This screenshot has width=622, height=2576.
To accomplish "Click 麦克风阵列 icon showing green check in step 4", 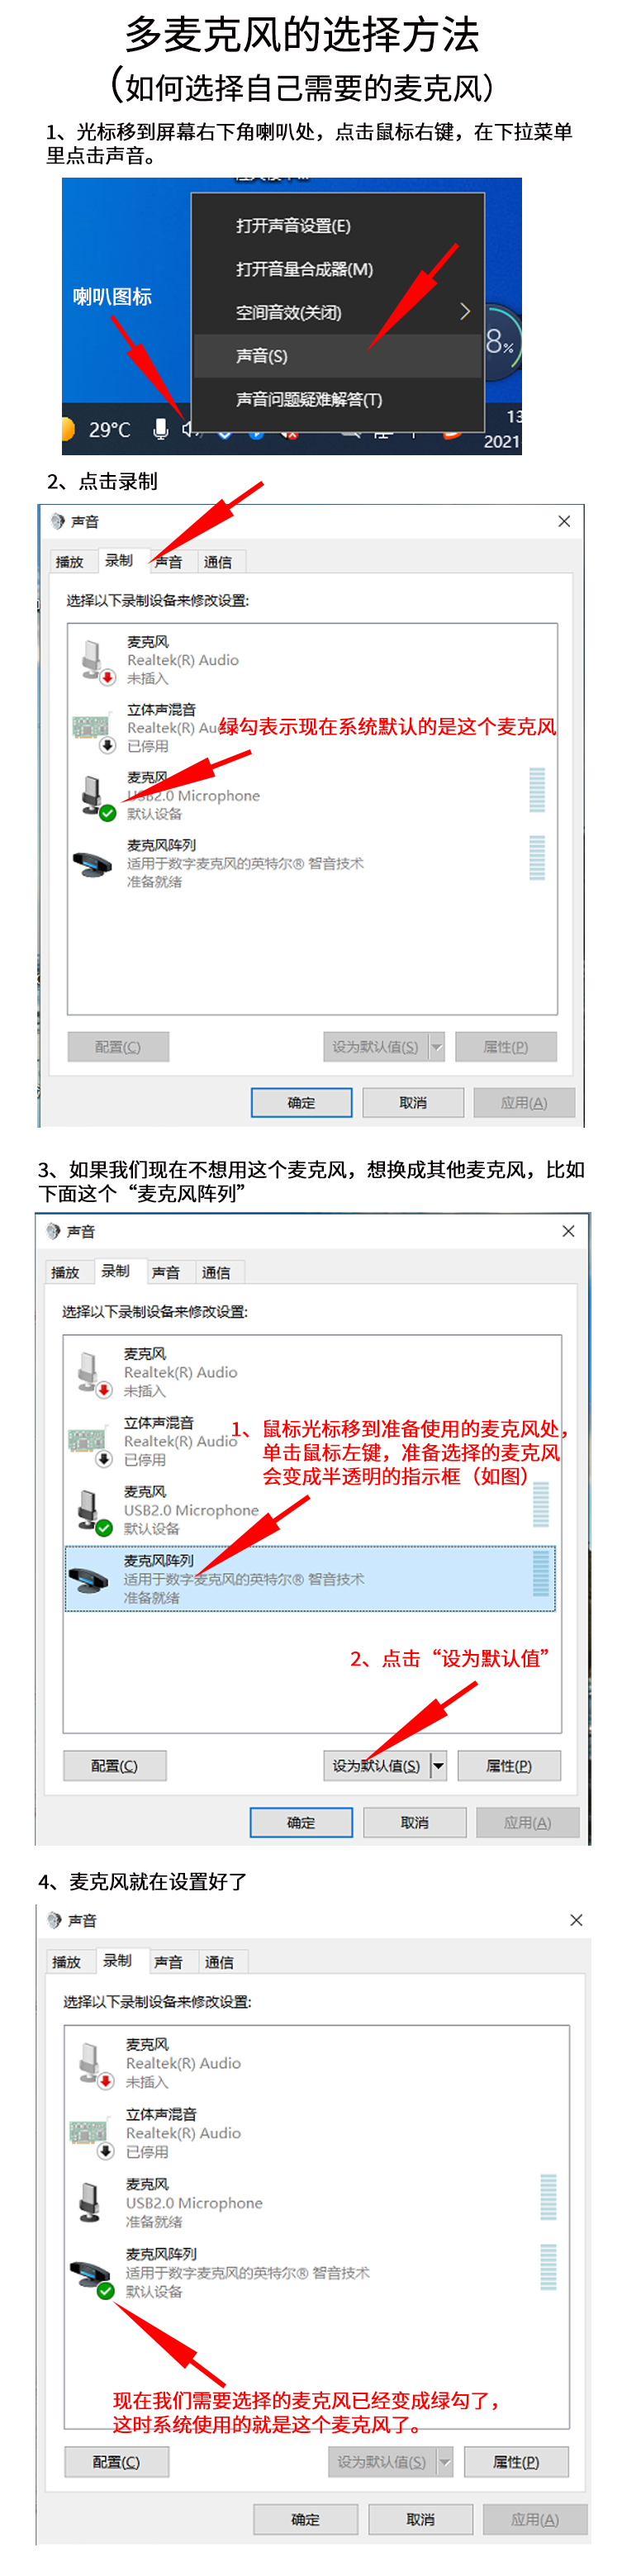I will click(x=92, y=2275).
